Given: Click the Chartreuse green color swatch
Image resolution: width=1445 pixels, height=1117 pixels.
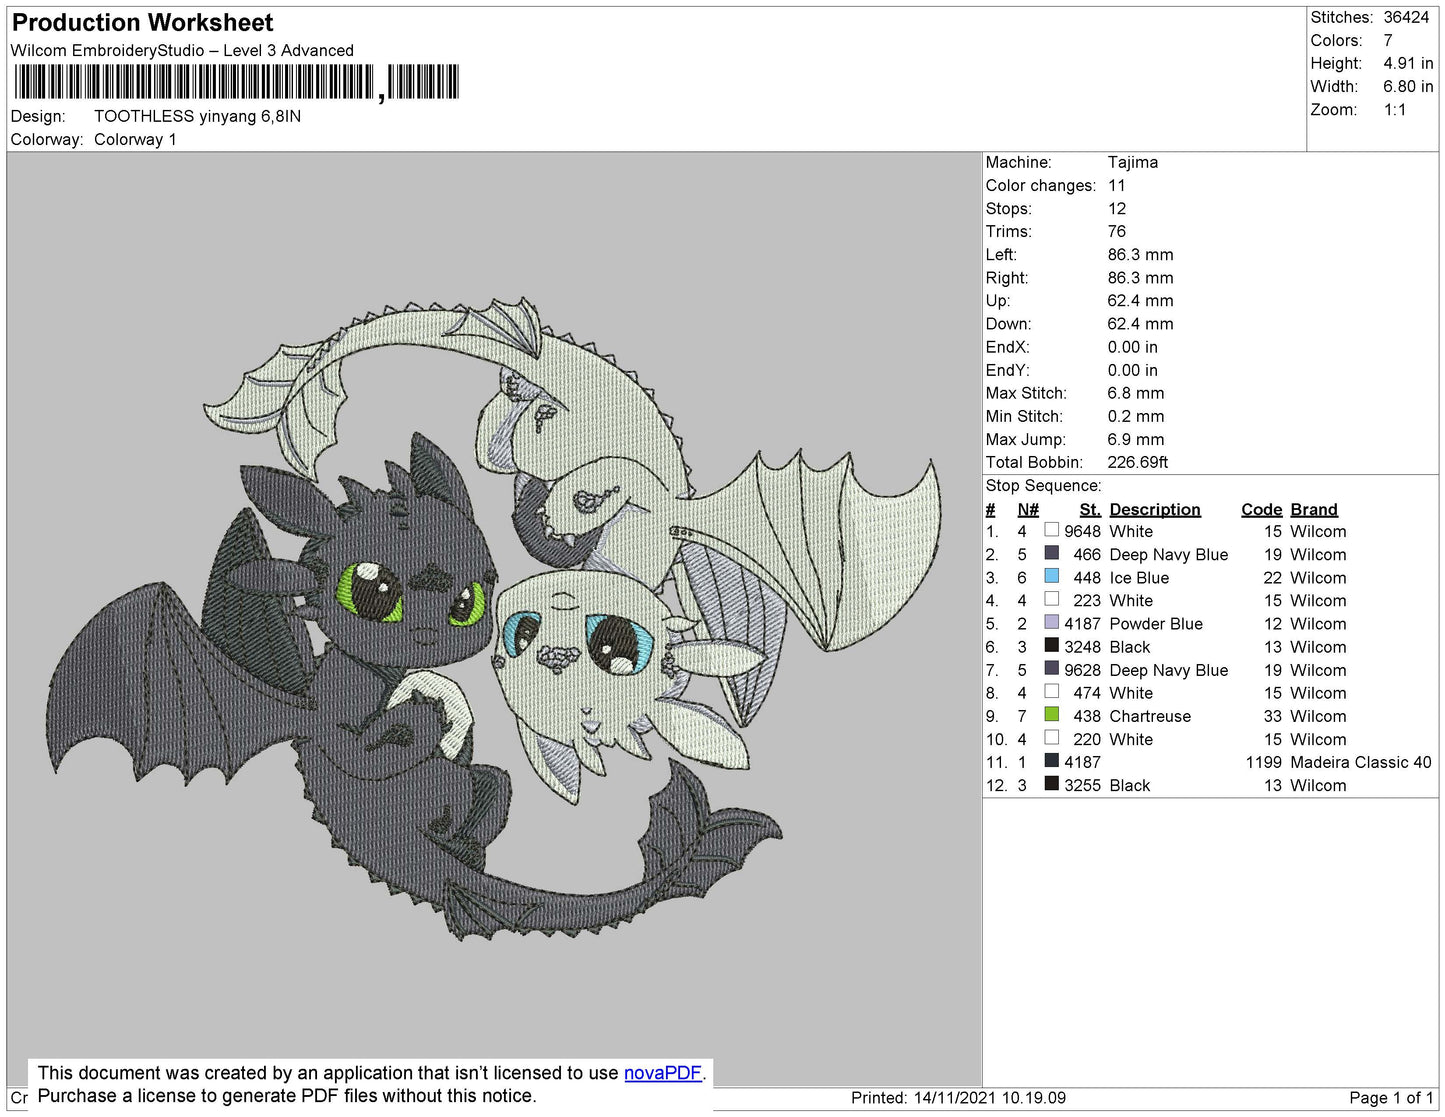Looking at the screenshot, I should click(x=1051, y=715).
